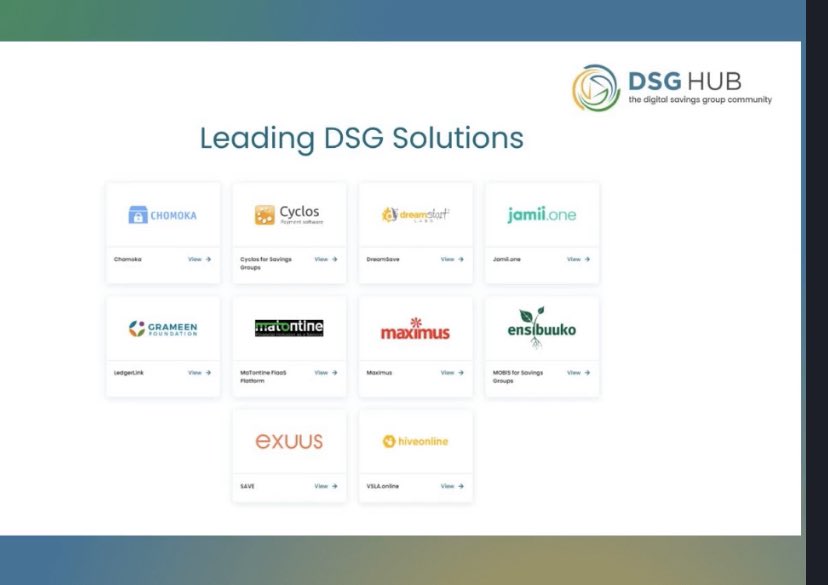Click the Chomoka card title text
This screenshot has width=828, height=585.
[x=127, y=259]
